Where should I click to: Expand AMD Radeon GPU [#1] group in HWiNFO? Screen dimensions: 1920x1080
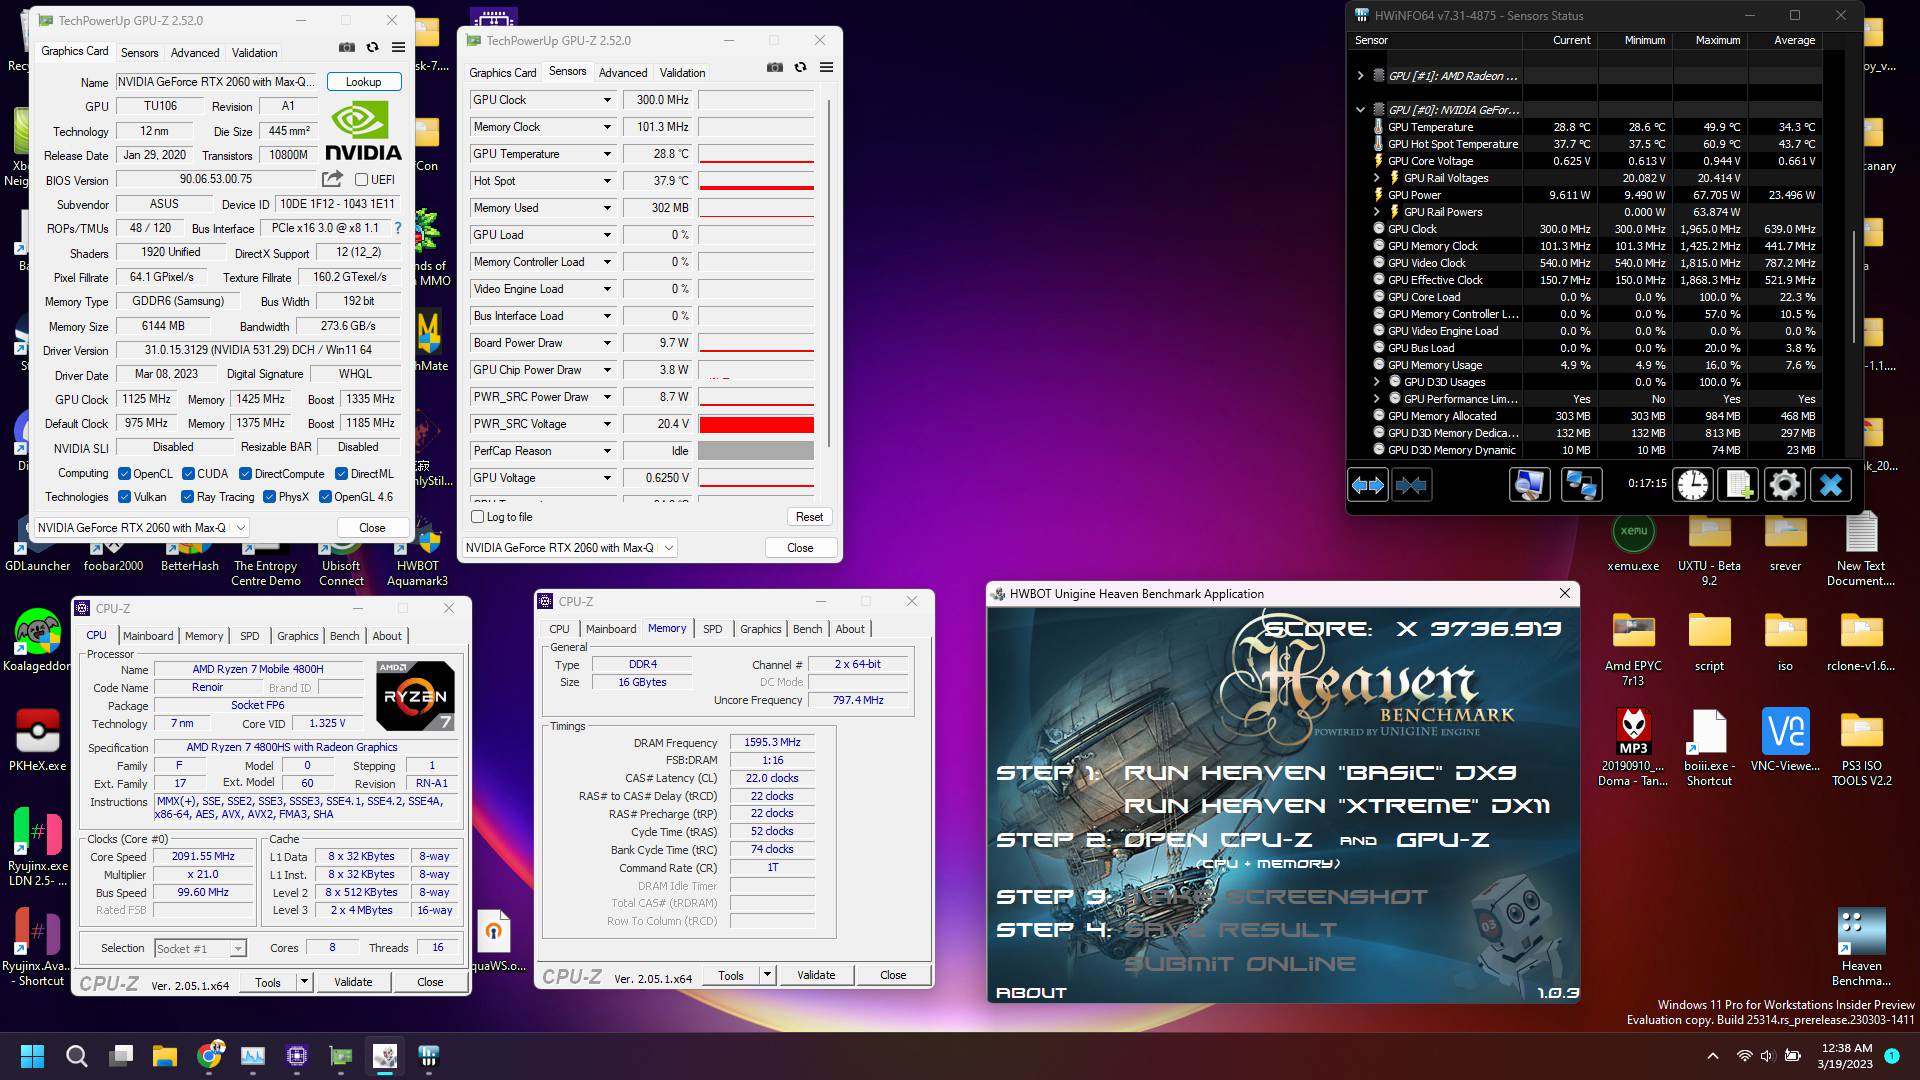1360,76
